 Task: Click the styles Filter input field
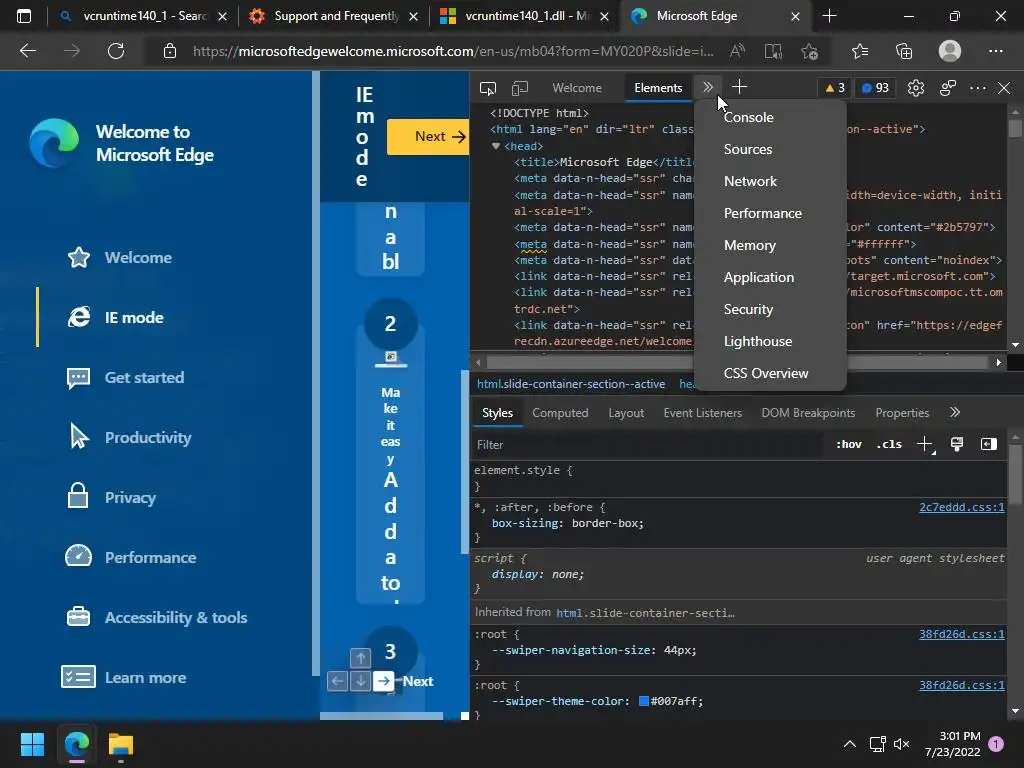point(647,445)
